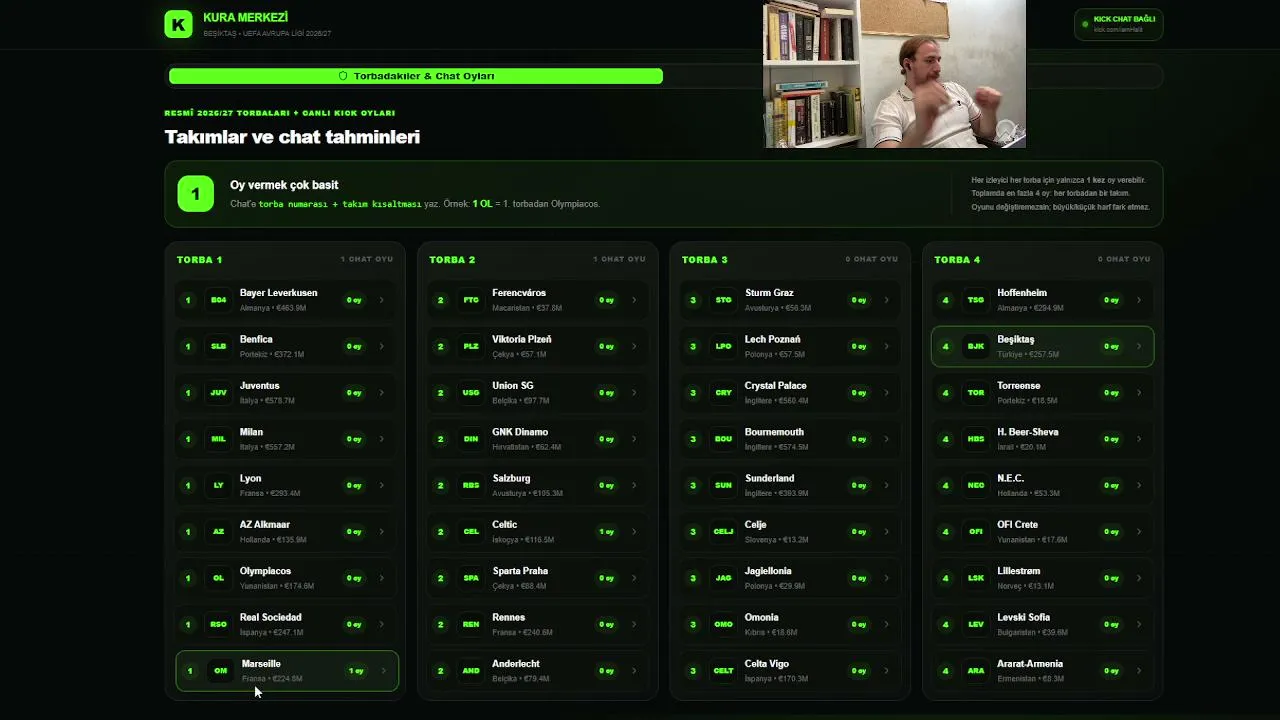Click the BJK badge for Beşiktaş
This screenshot has width=1280, height=720.
coord(976,346)
